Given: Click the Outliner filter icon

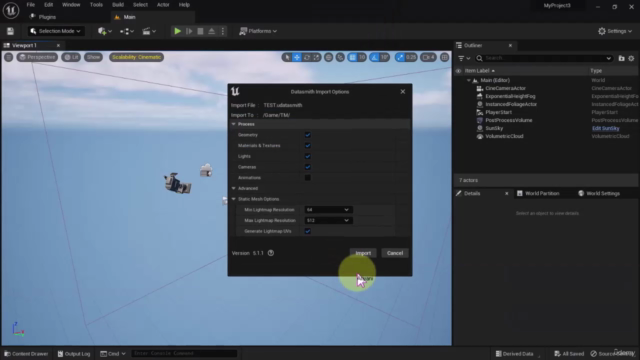Looking at the screenshot, I should tap(464, 58).
